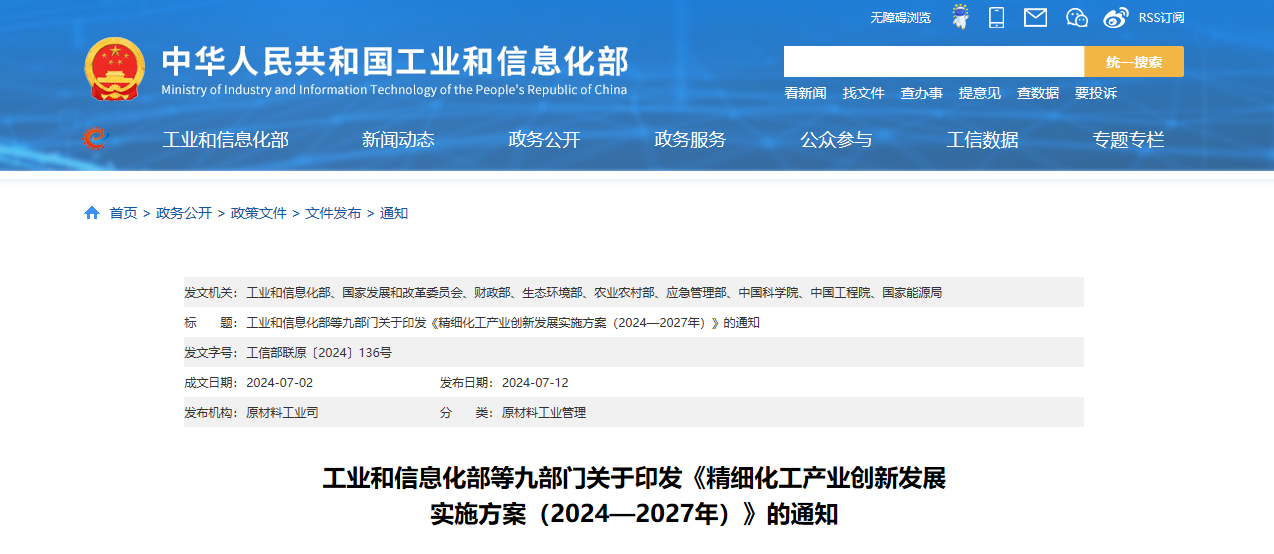Click the home icon in breadcrumb
Viewport: 1274px width, 554px height.
(x=92, y=213)
